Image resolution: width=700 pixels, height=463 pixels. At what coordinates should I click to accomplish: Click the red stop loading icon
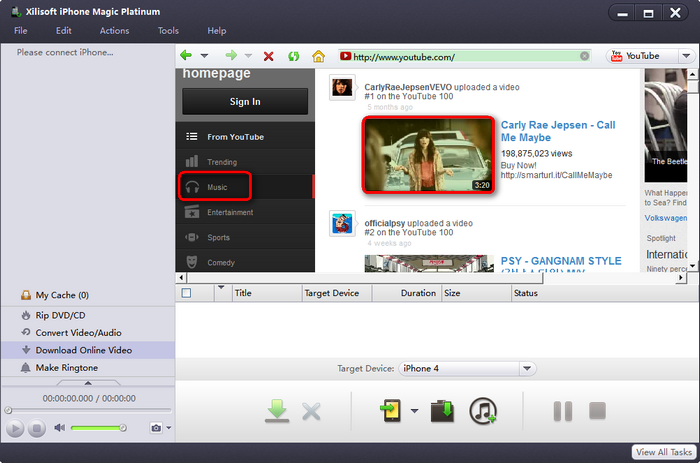point(268,56)
